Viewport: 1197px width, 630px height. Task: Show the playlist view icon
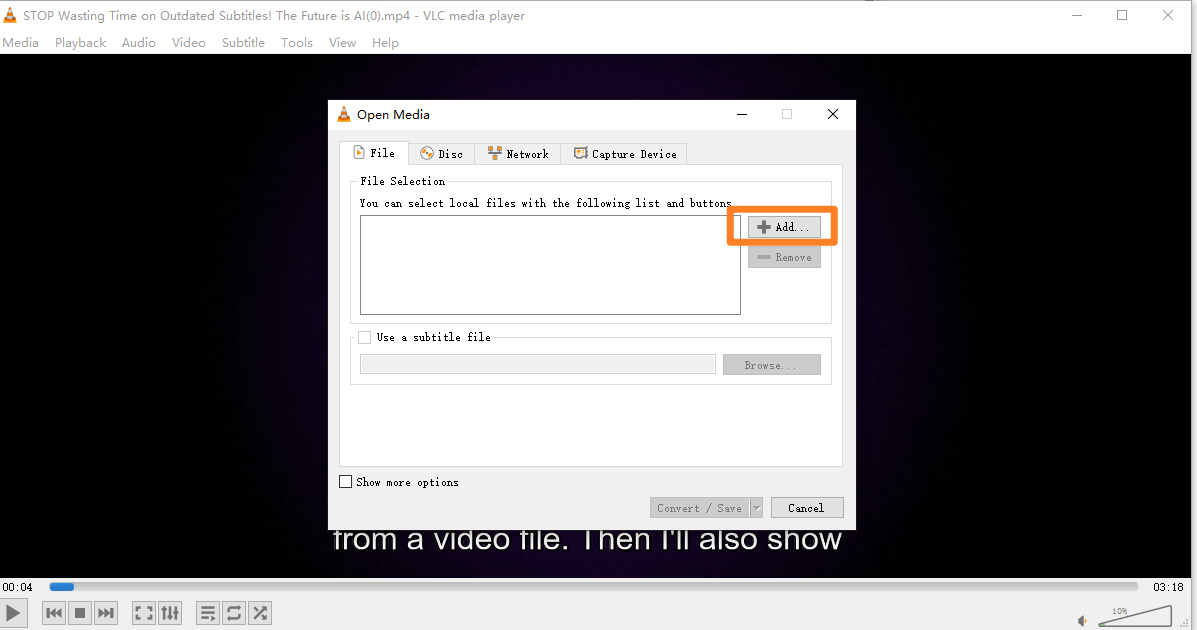pos(207,612)
